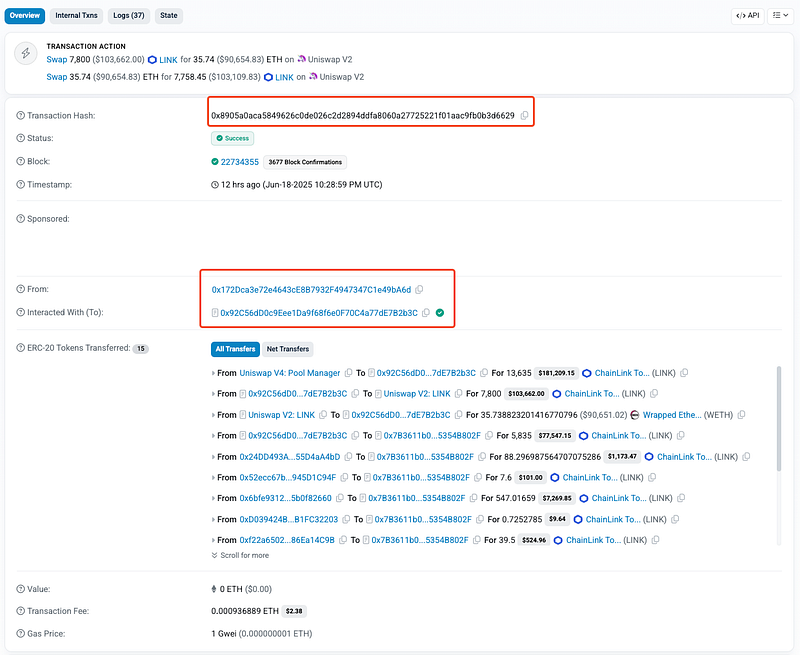Copy the From address
Screen dimensions: 800x655
(x=419, y=290)
